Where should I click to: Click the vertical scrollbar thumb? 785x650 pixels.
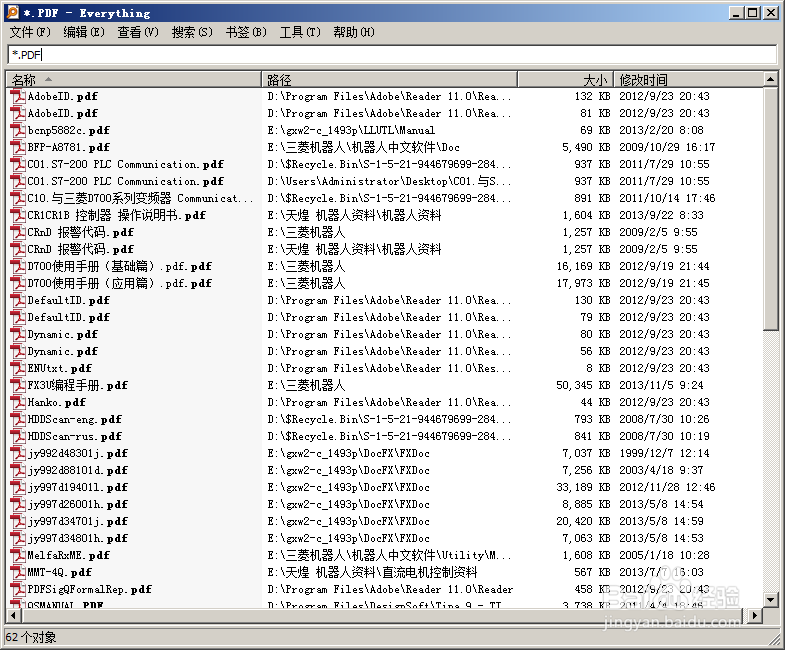tap(770, 209)
